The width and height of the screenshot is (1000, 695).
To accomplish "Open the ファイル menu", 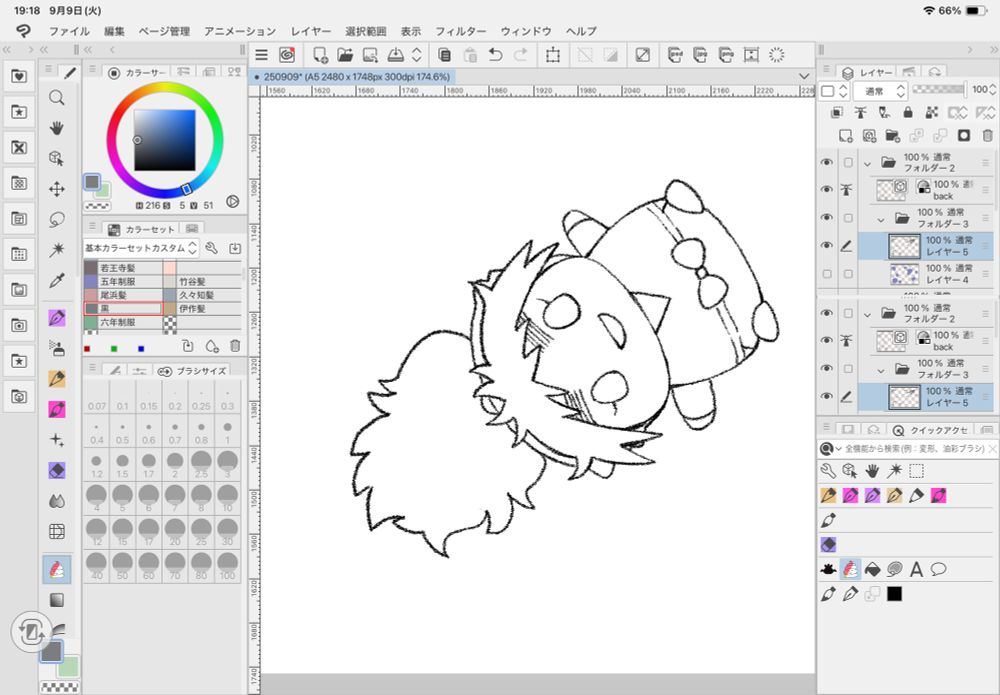I will click(69, 31).
